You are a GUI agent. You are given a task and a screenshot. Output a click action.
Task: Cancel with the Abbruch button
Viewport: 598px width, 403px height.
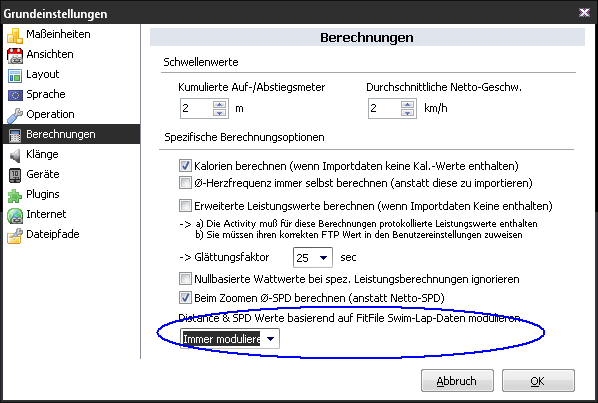[x=457, y=381]
